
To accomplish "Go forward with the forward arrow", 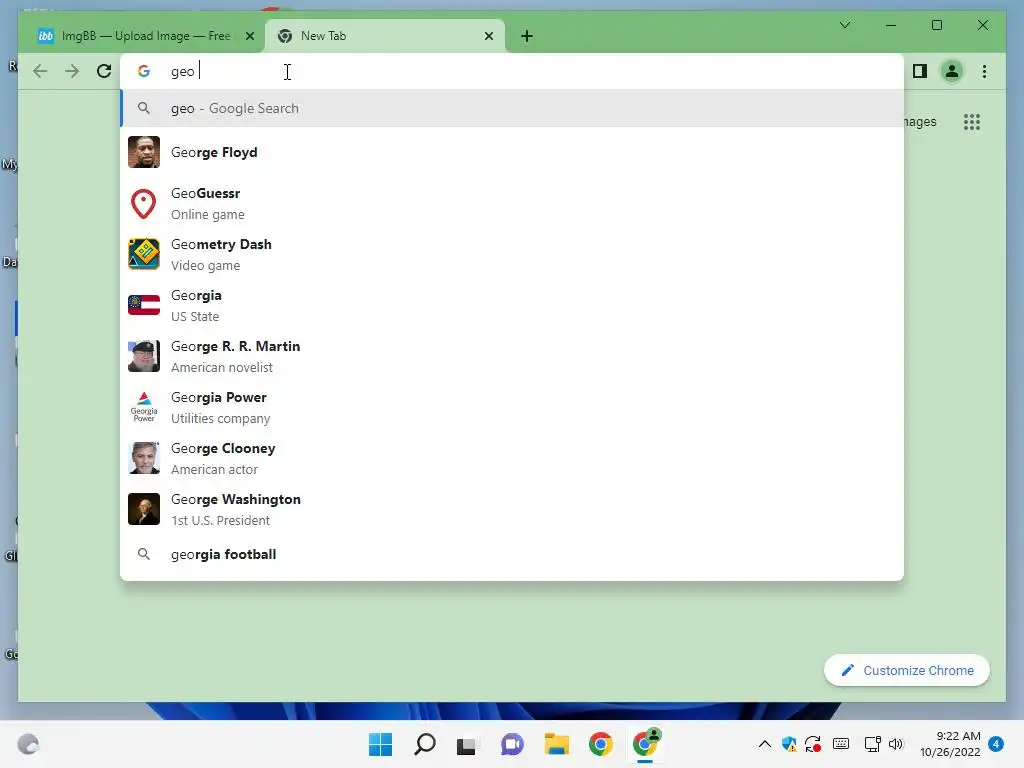I will 72,71.
